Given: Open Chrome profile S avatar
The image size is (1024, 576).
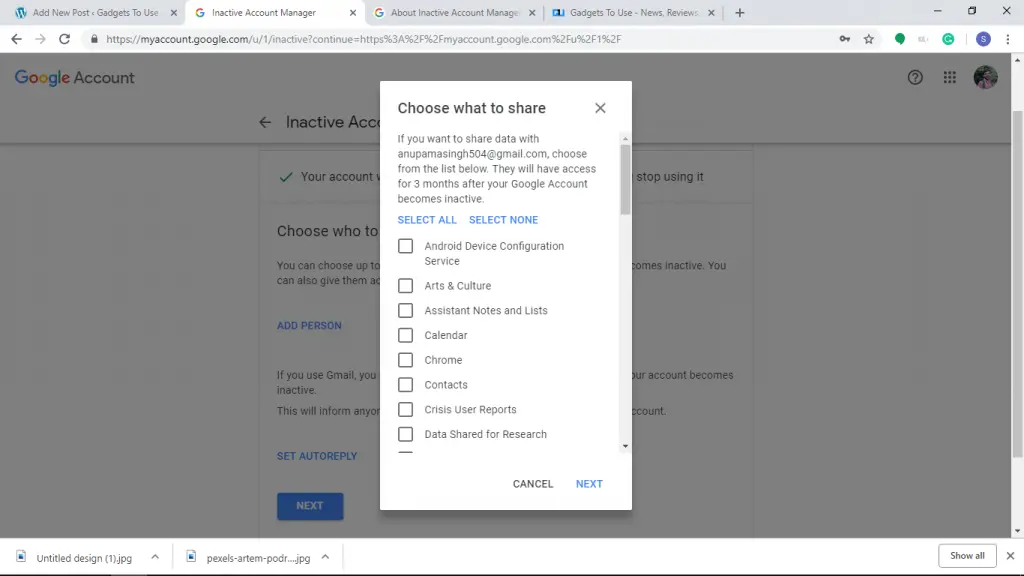Looking at the screenshot, I should pos(983,39).
